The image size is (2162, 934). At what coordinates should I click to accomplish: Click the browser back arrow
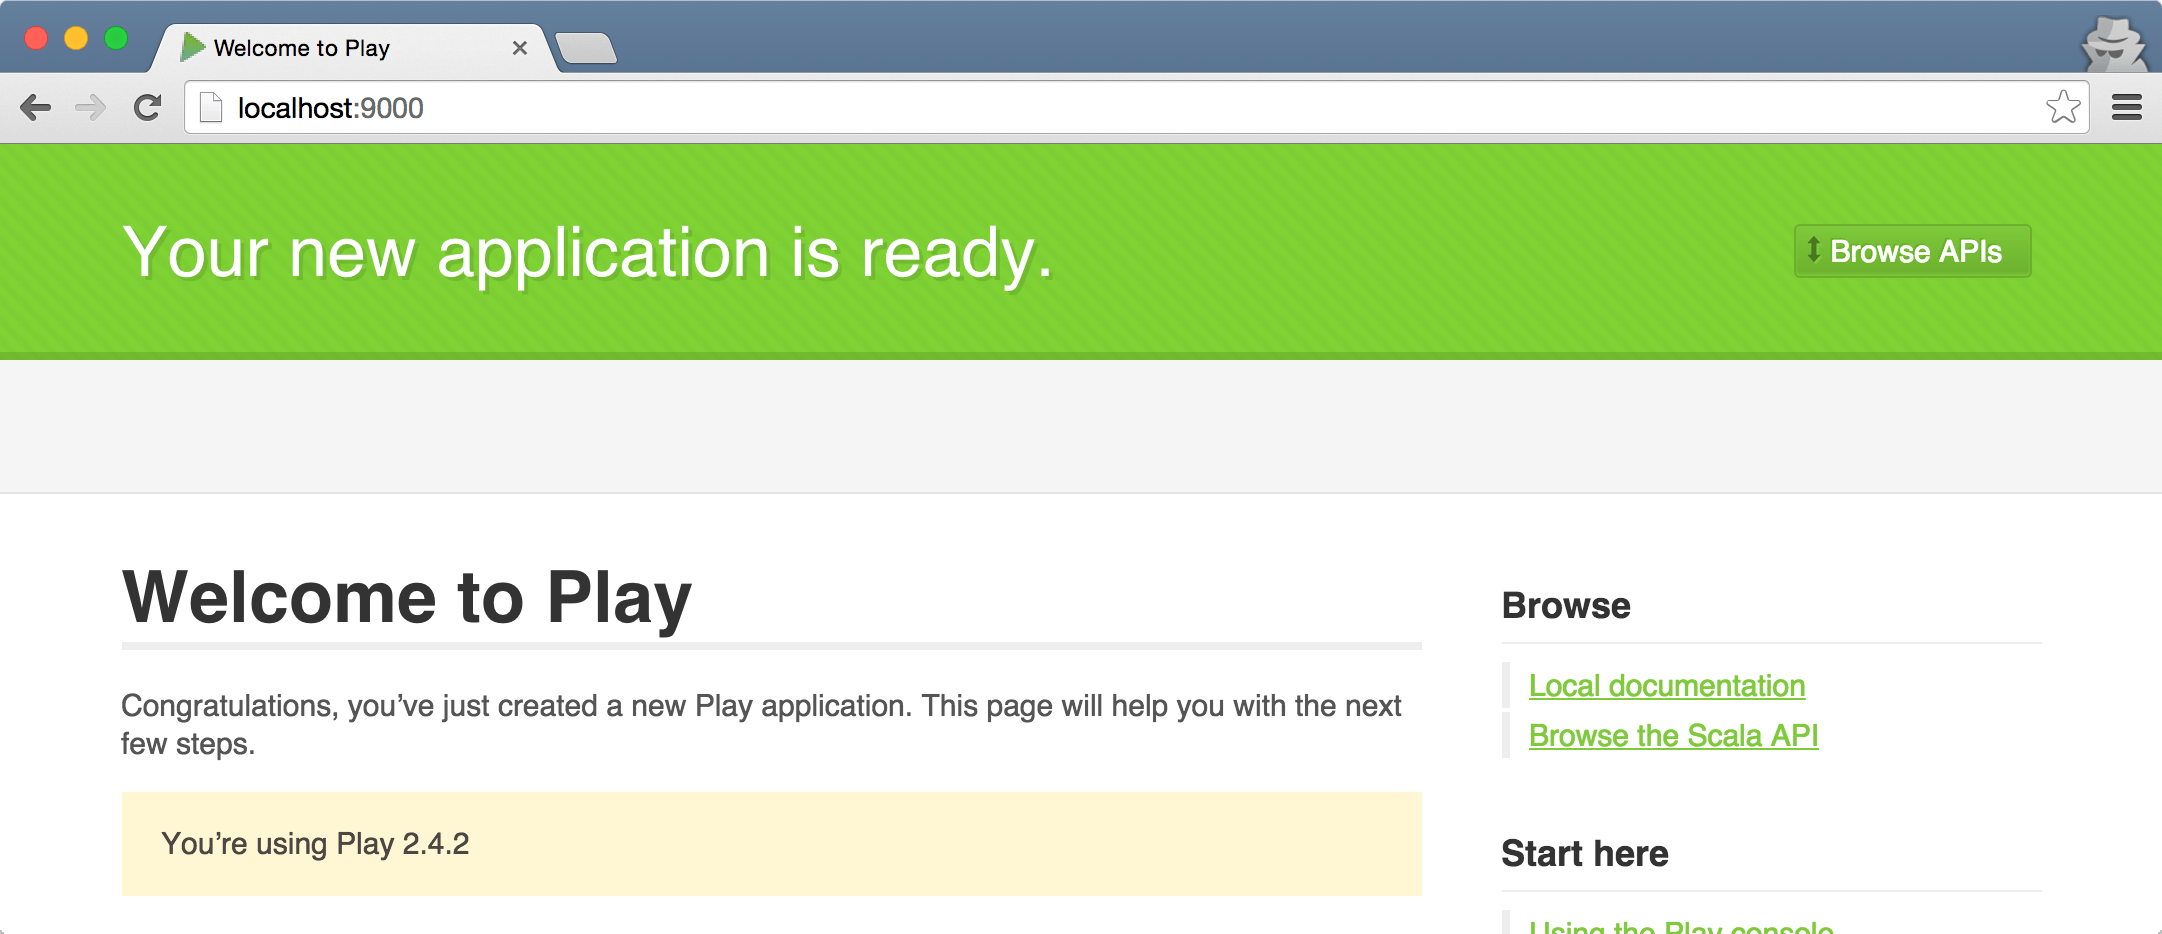35,107
